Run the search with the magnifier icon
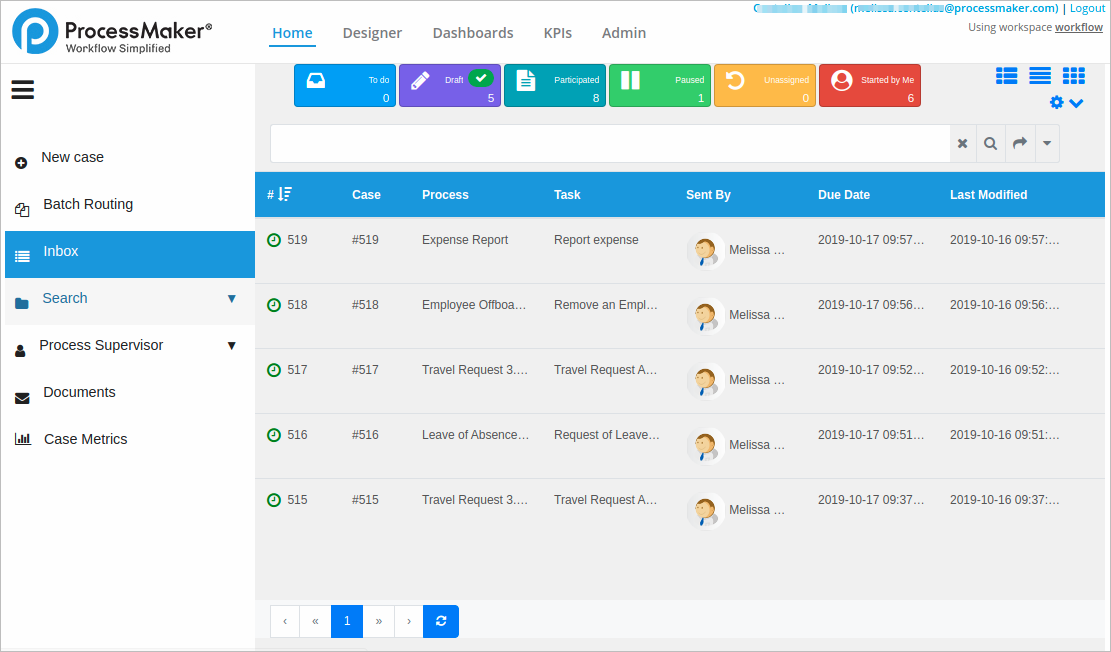Image resolution: width=1111 pixels, height=652 pixels. (990, 143)
